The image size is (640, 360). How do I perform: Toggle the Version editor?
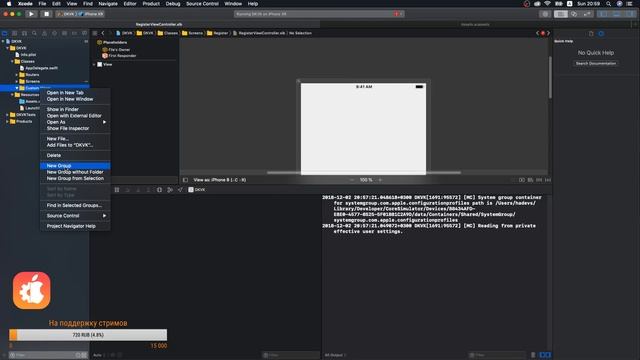click(587, 14)
